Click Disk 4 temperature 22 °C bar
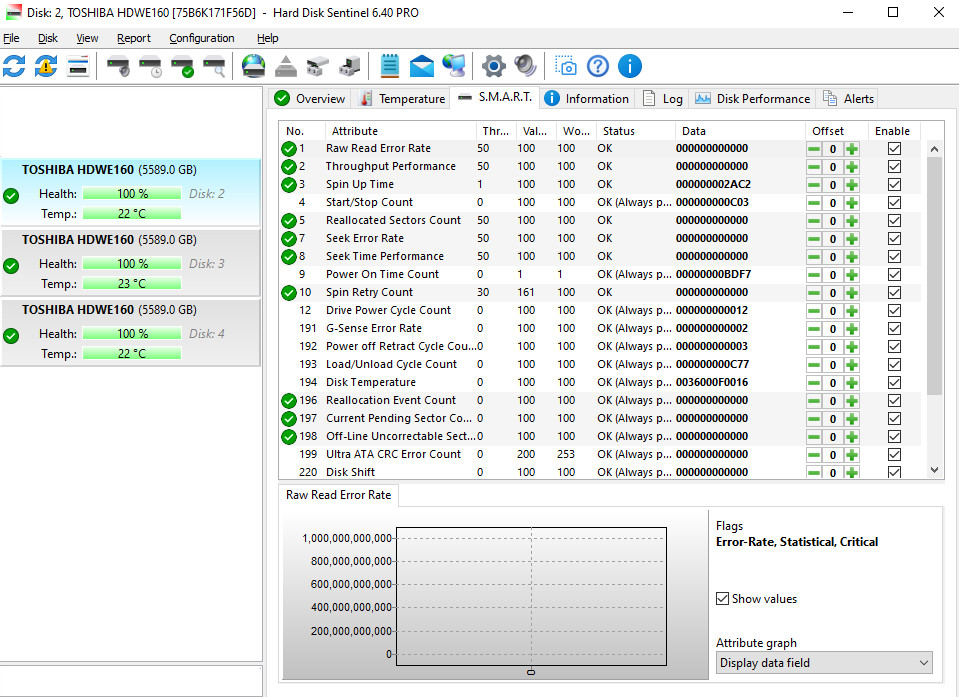This screenshot has width=959, height=697. [132, 353]
